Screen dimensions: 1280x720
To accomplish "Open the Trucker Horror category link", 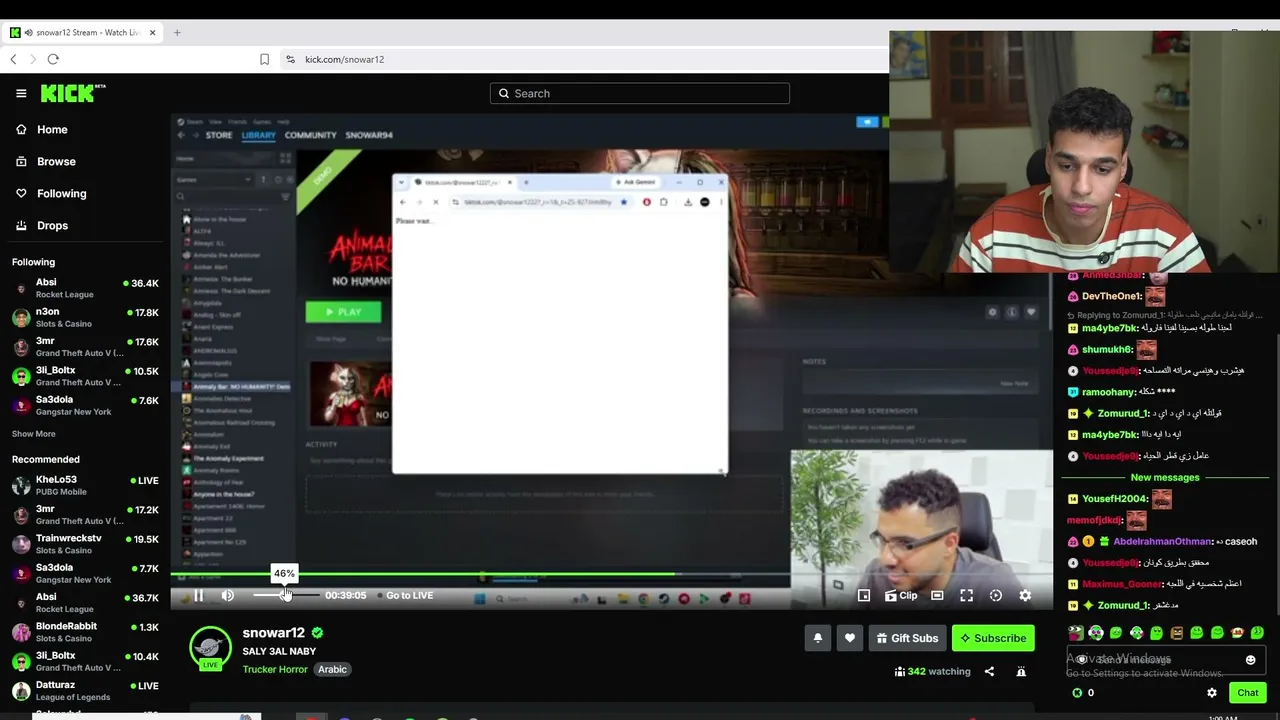I will coord(275,670).
